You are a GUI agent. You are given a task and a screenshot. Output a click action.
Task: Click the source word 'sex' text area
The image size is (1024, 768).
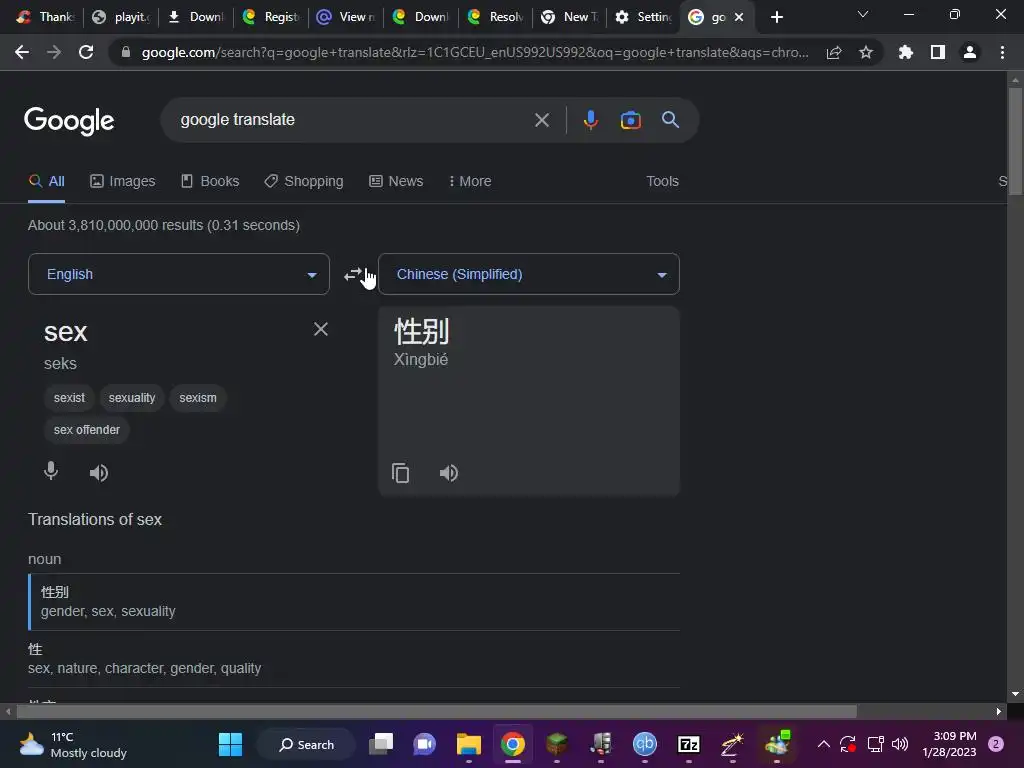click(x=65, y=332)
